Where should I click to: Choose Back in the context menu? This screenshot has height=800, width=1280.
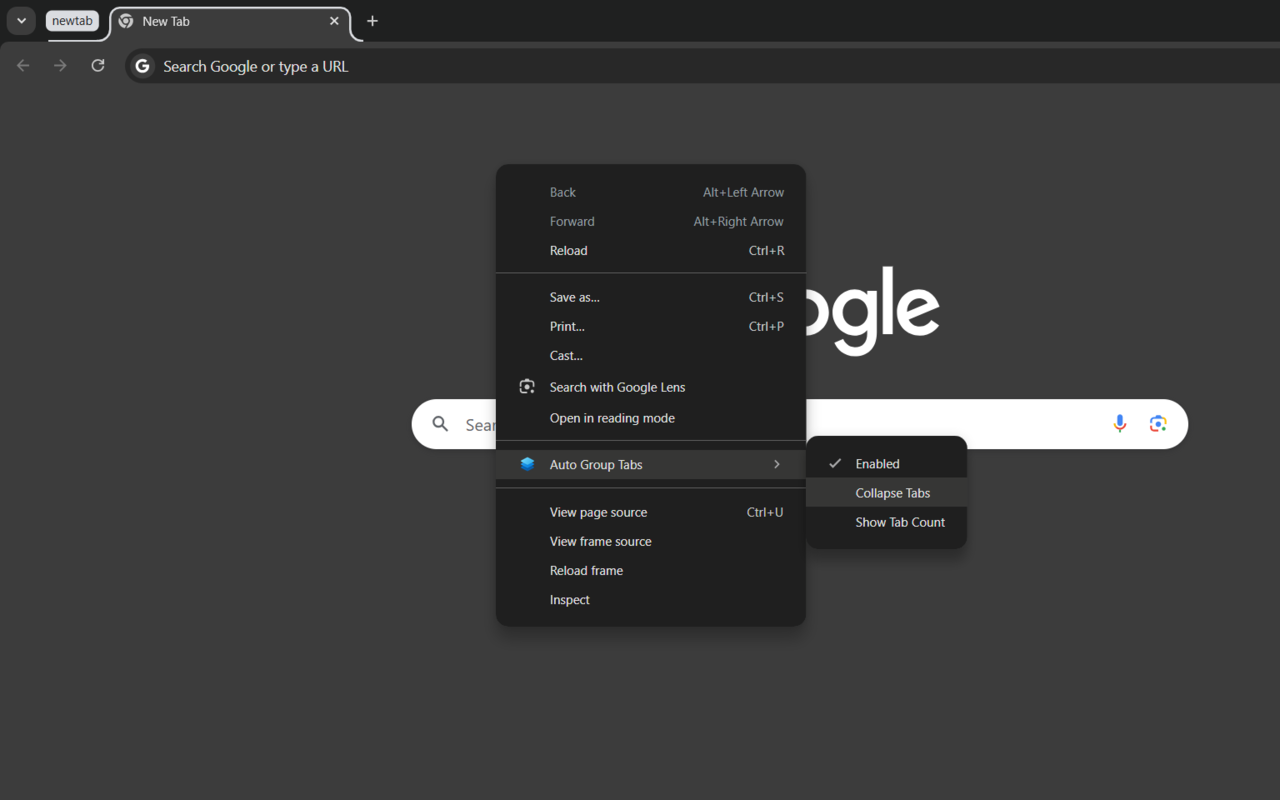click(x=651, y=192)
